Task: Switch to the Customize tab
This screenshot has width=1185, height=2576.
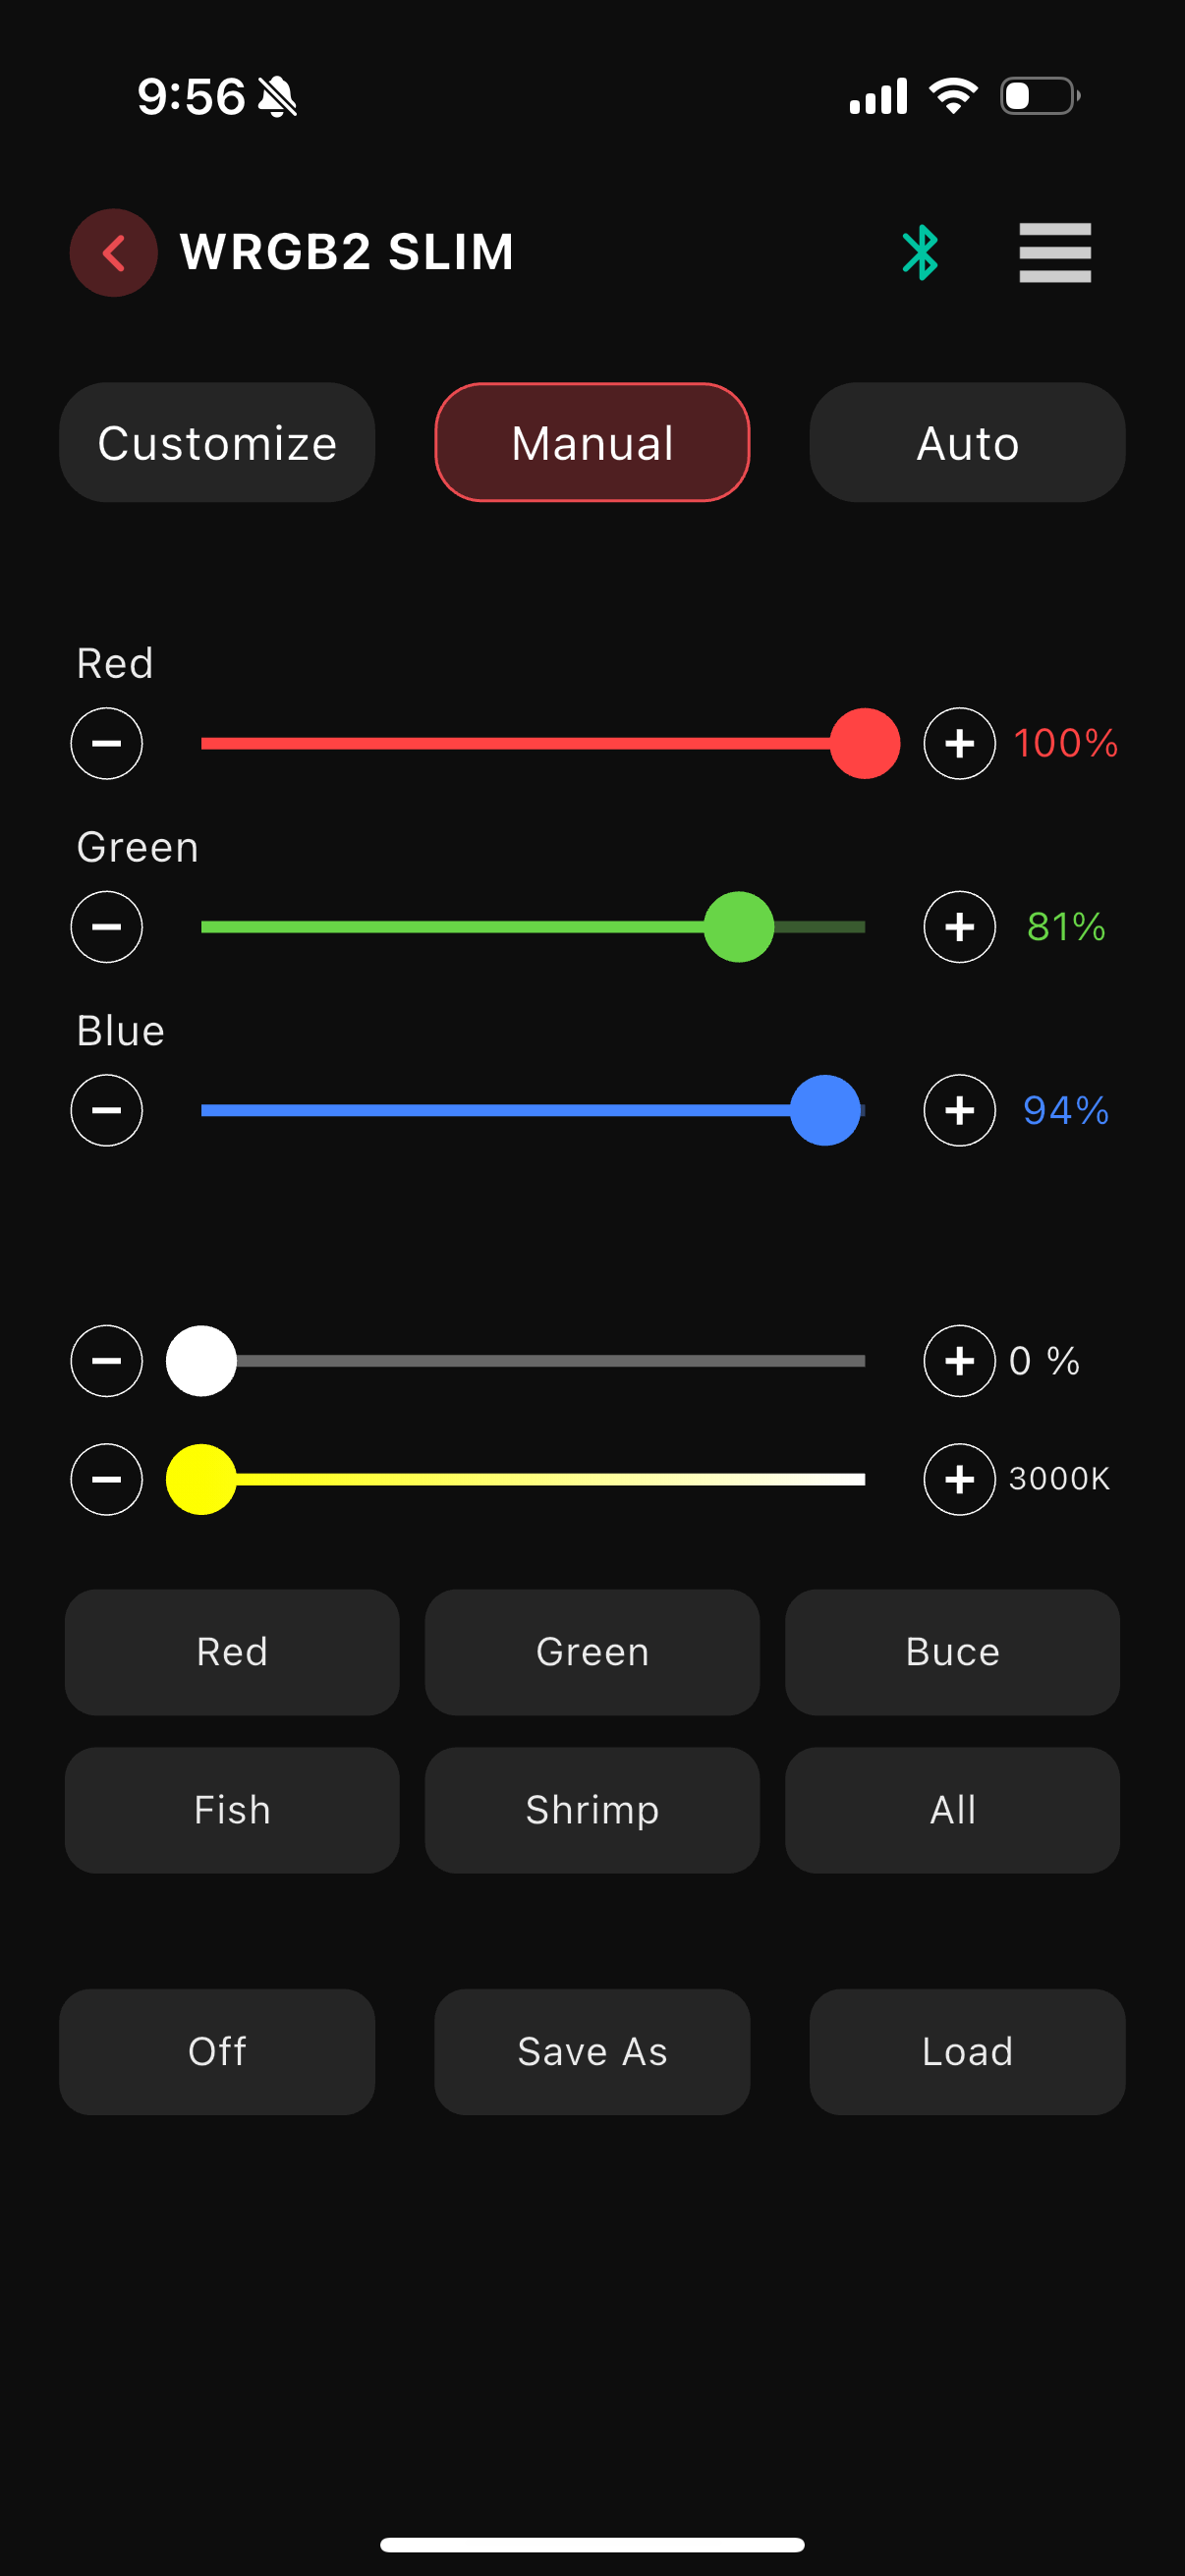Action: pyautogui.click(x=217, y=442)
